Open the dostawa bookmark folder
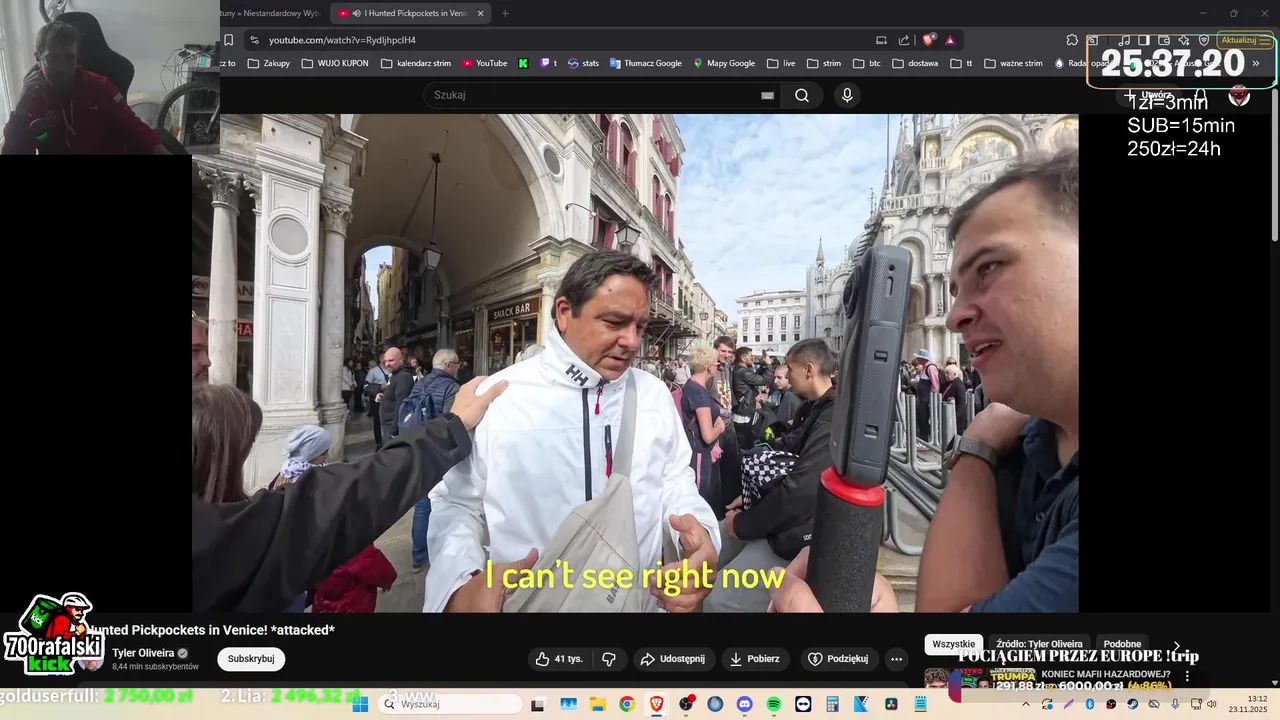This screenshot has width=1280, height=720. click(915, 63)
